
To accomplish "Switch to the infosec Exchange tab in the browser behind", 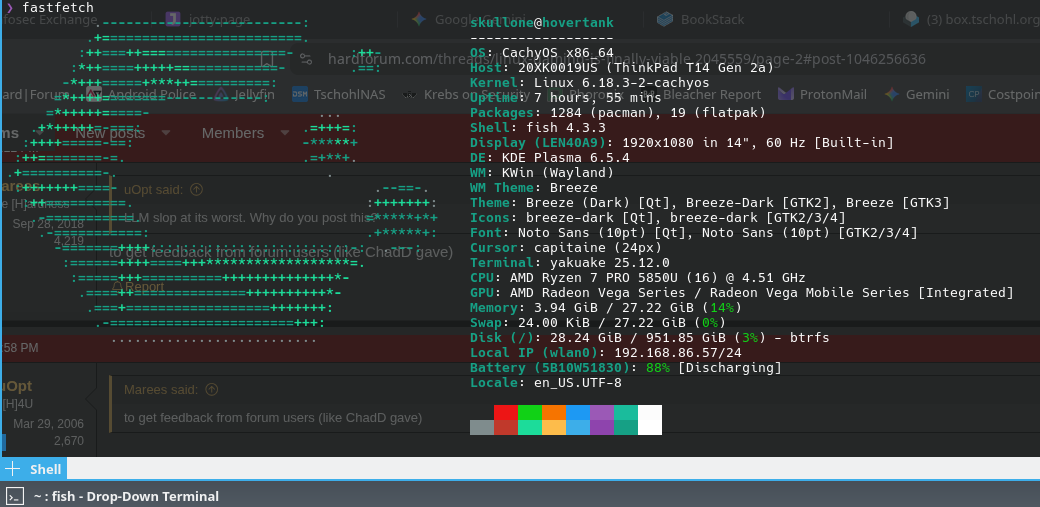I will click(50, 19).
